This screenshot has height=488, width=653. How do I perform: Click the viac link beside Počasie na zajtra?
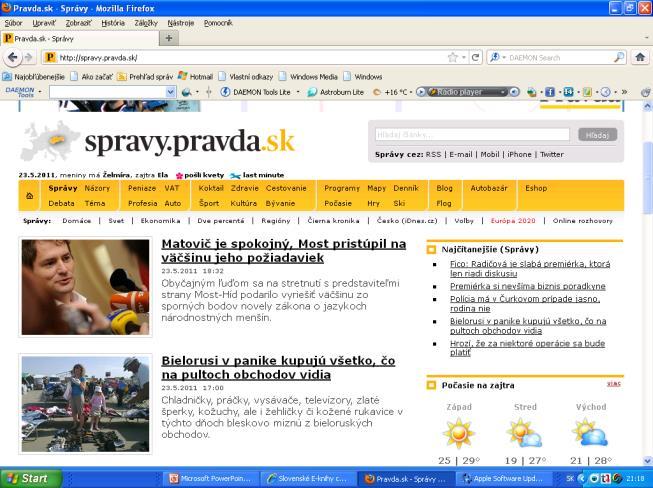[614, 384]
